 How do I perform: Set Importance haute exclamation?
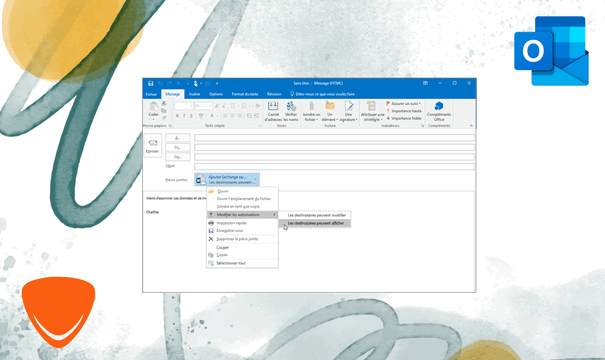(x=388, y=111)
